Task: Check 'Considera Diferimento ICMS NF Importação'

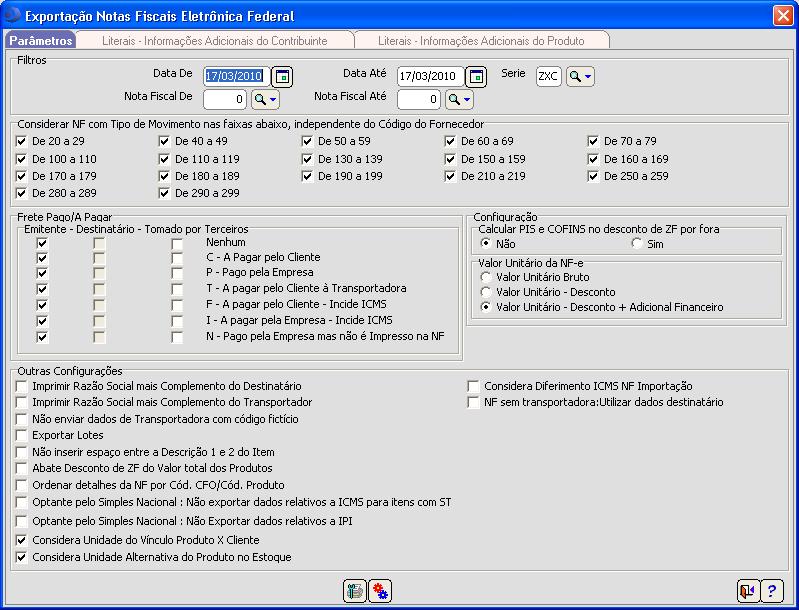Action: (474, 385)
